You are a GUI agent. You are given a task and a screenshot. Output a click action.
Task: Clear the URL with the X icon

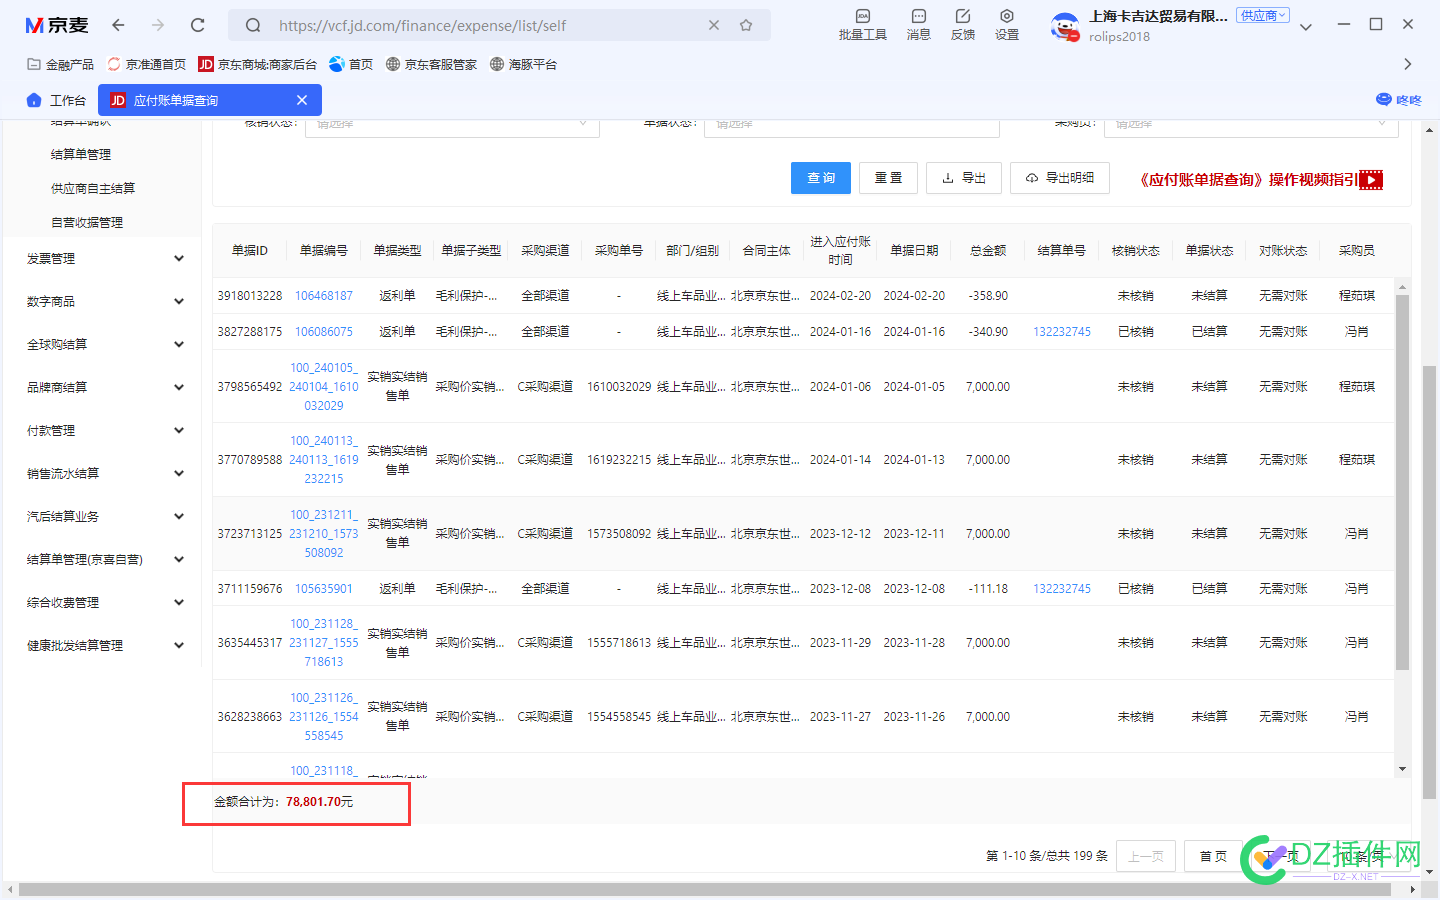[714, 25]
